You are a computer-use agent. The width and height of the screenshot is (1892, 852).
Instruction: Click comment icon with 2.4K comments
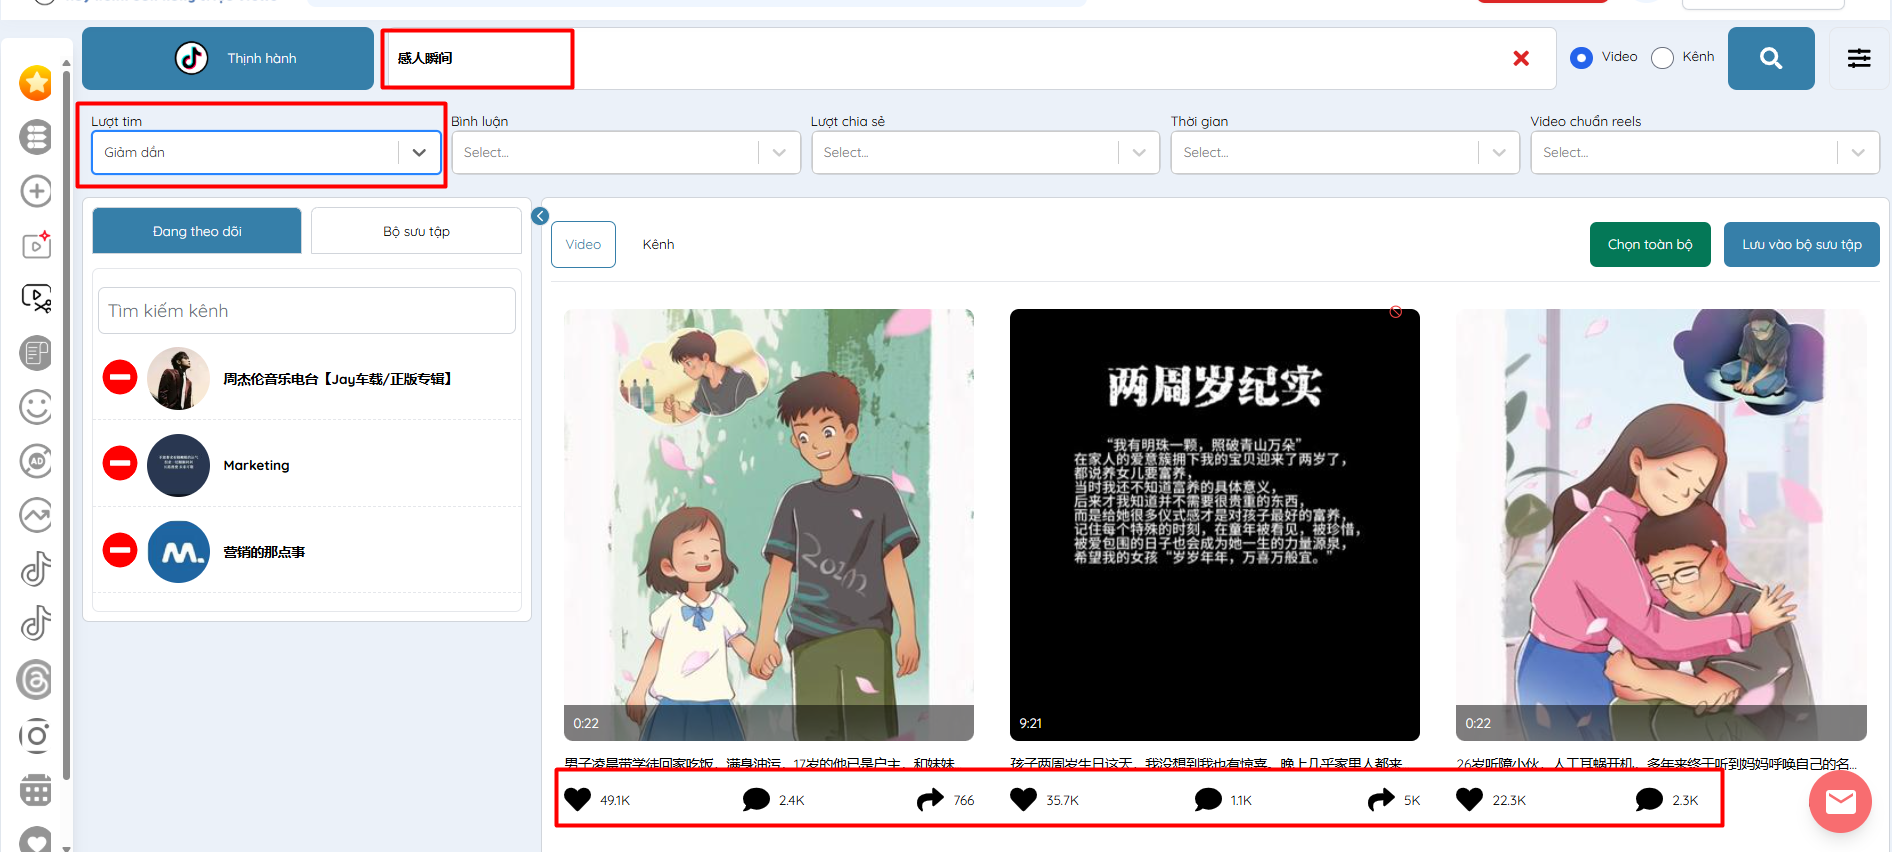756,799
